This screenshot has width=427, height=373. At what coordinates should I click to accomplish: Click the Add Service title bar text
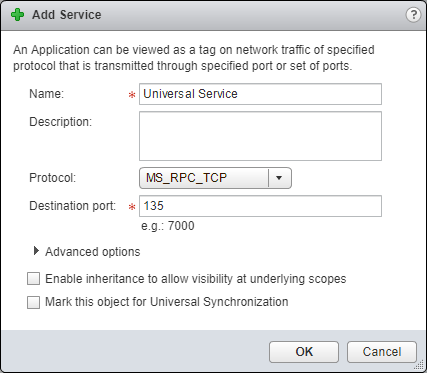67,15
